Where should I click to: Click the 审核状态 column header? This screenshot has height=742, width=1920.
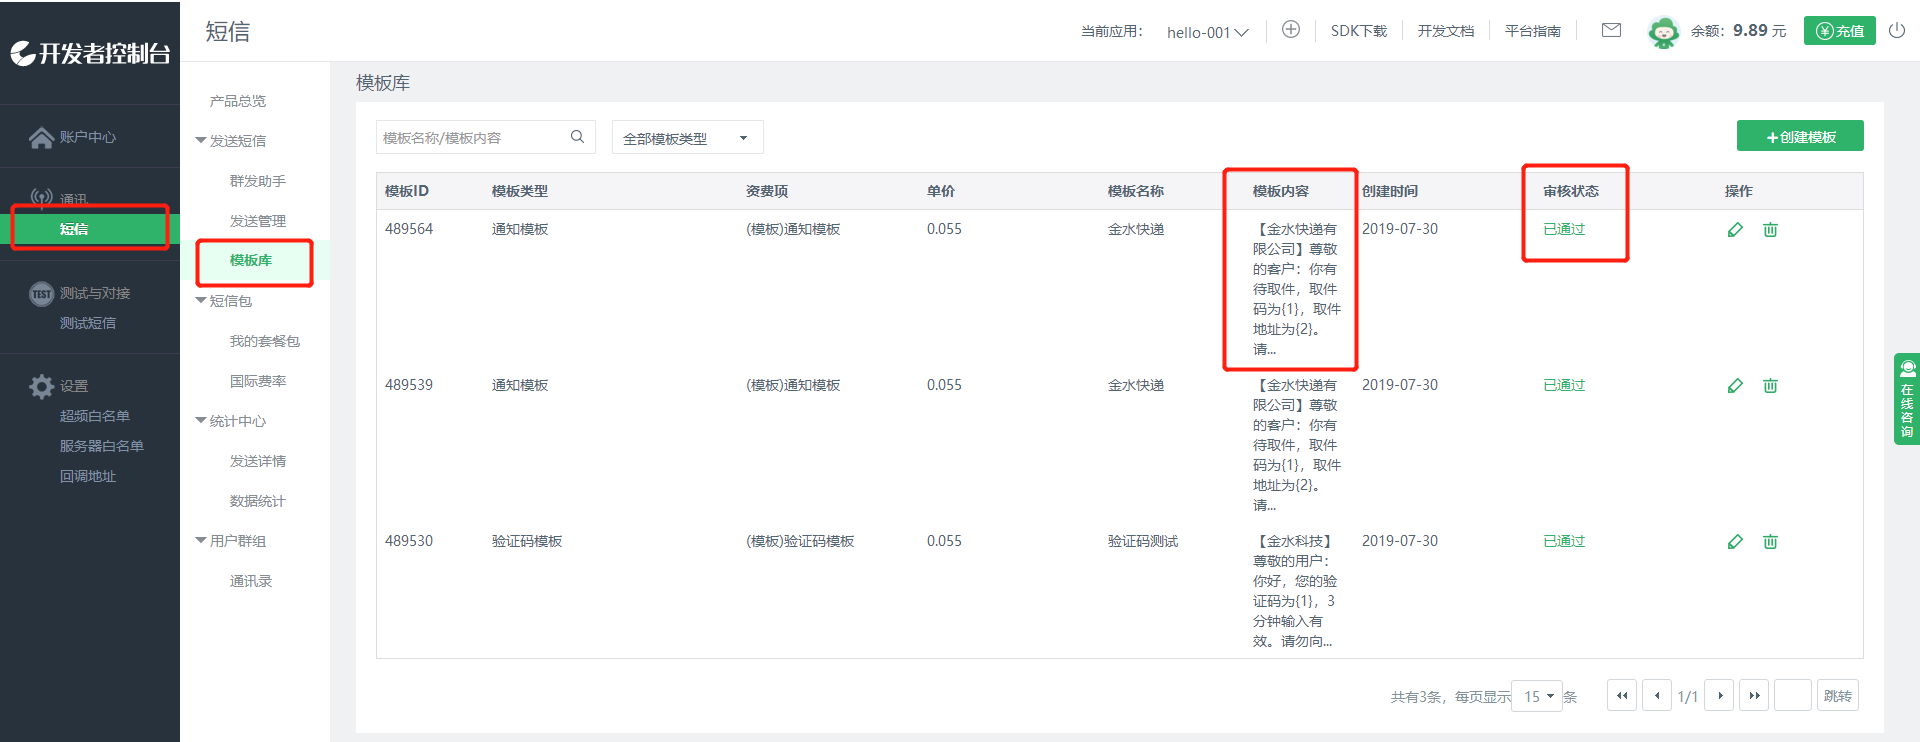coord(1571,191)
